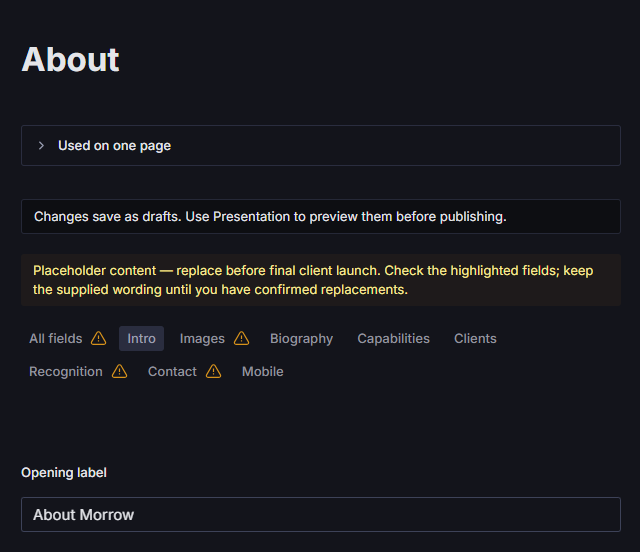Click the 'Changes save as drafts' notice

point(321,216)
